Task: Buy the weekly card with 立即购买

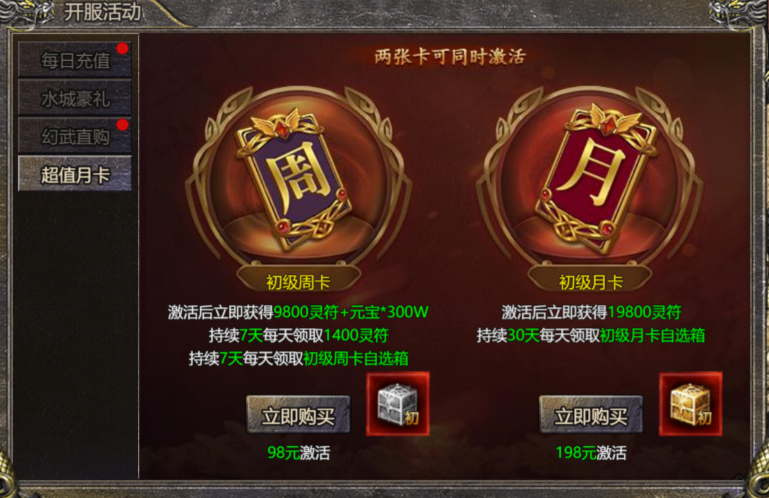Action: (x=298, y=415)
